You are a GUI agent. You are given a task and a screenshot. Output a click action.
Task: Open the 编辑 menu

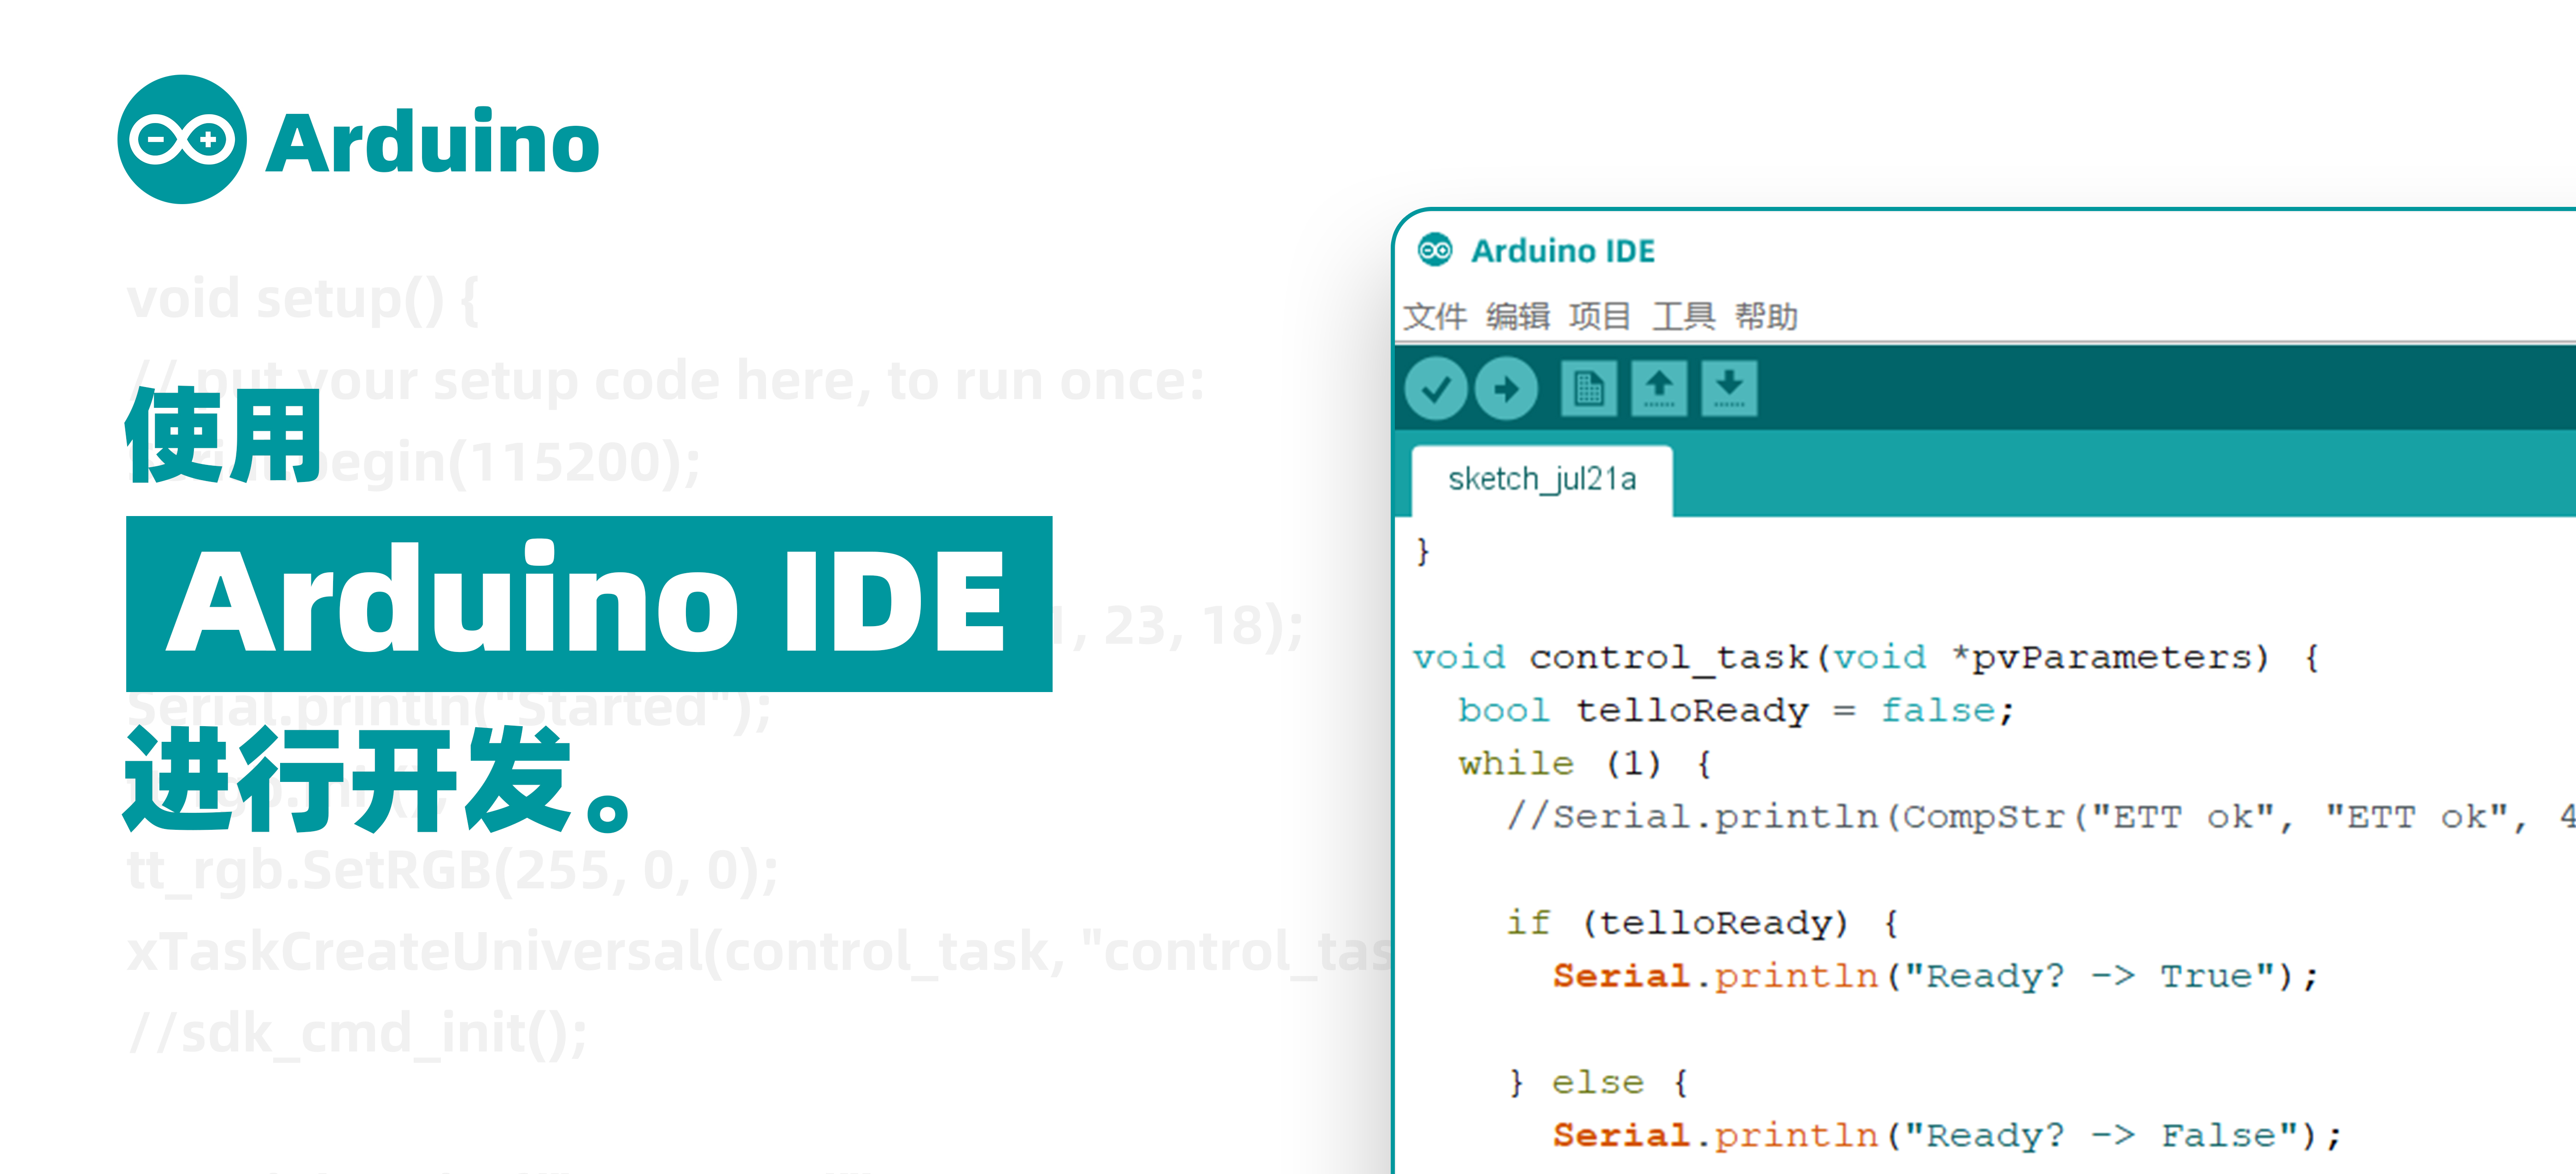1517,317
